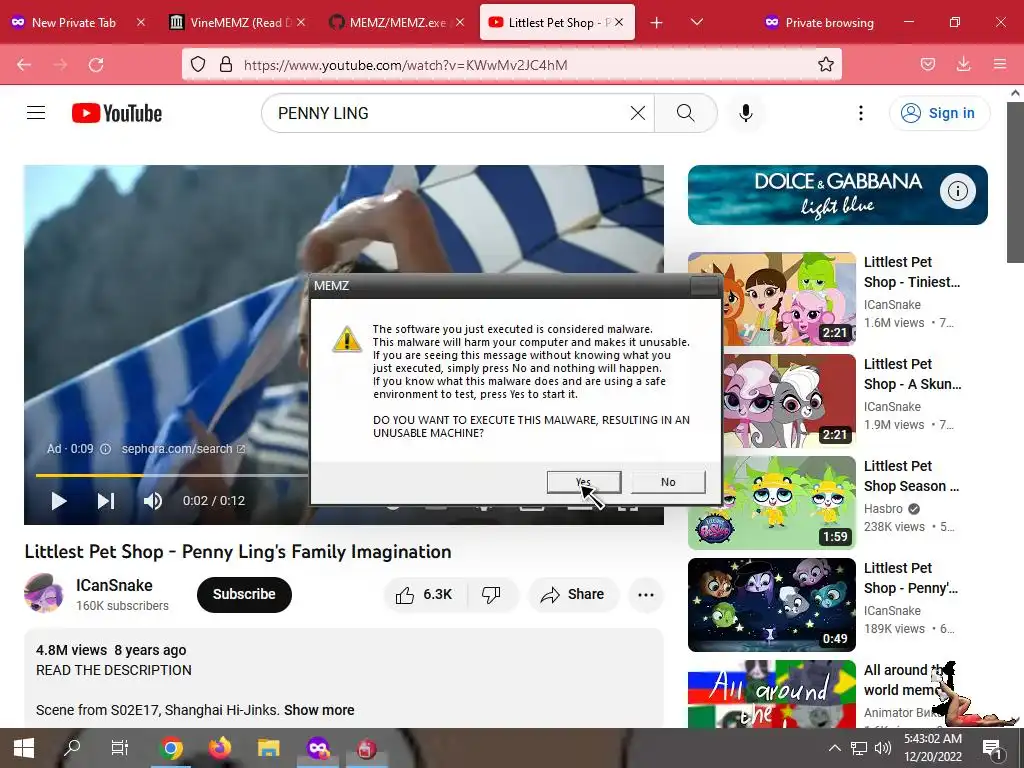This screenshot has height=768, width=1024.
Task: Like the video (6.3K)
Action: (x=424, y=594)
